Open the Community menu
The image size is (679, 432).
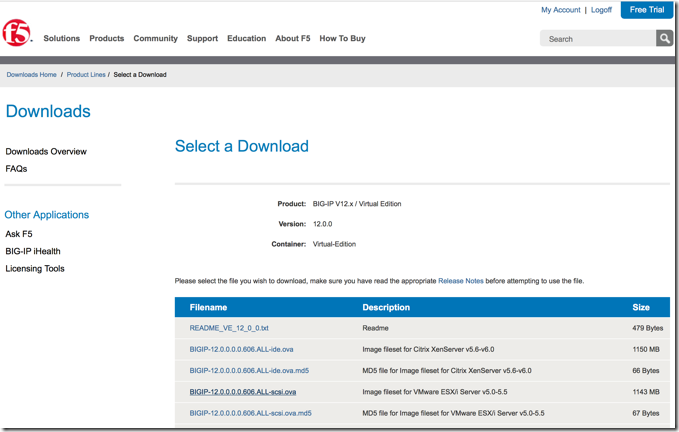155,39
